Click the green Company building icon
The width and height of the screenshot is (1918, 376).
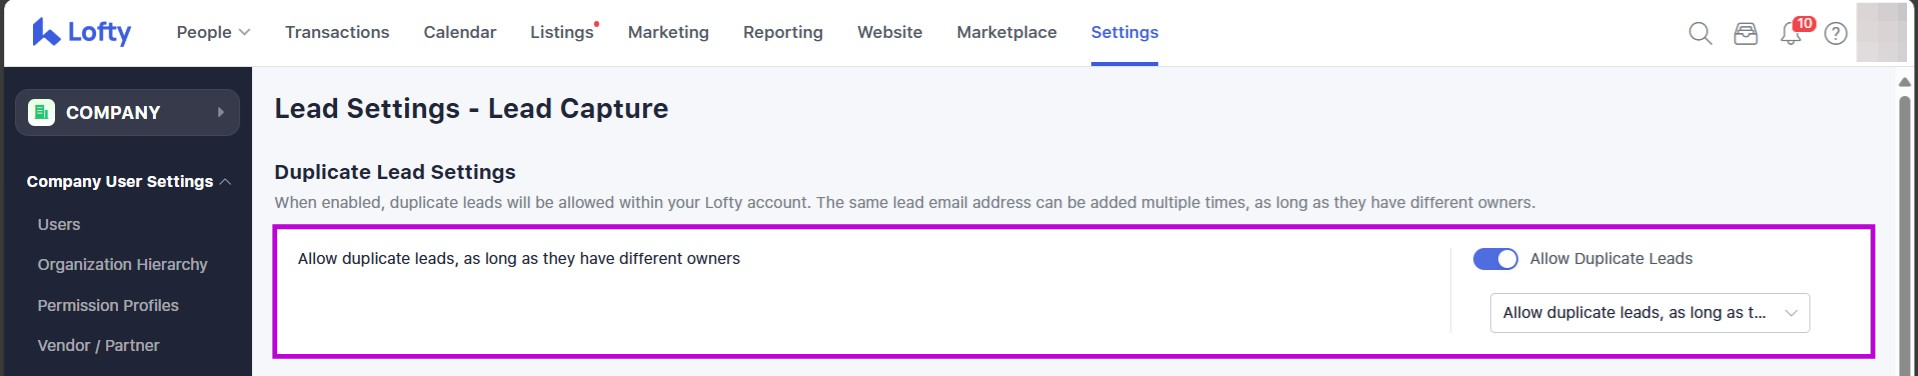coord(41,112)
